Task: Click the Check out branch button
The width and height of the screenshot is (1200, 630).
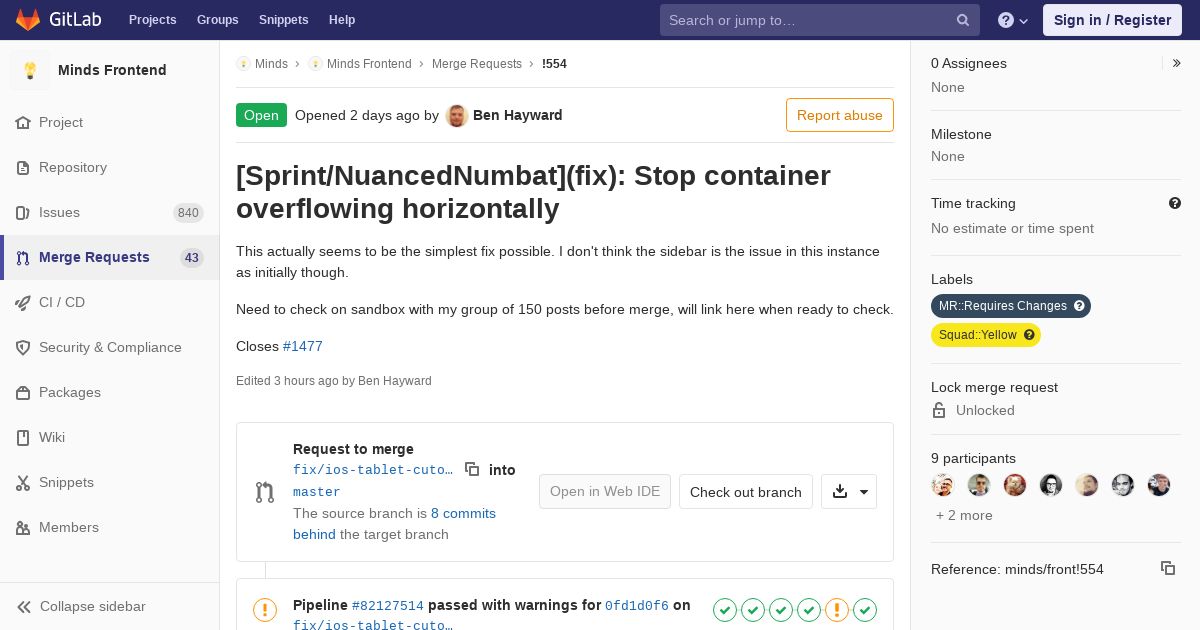Action: (x=746, y=492)
